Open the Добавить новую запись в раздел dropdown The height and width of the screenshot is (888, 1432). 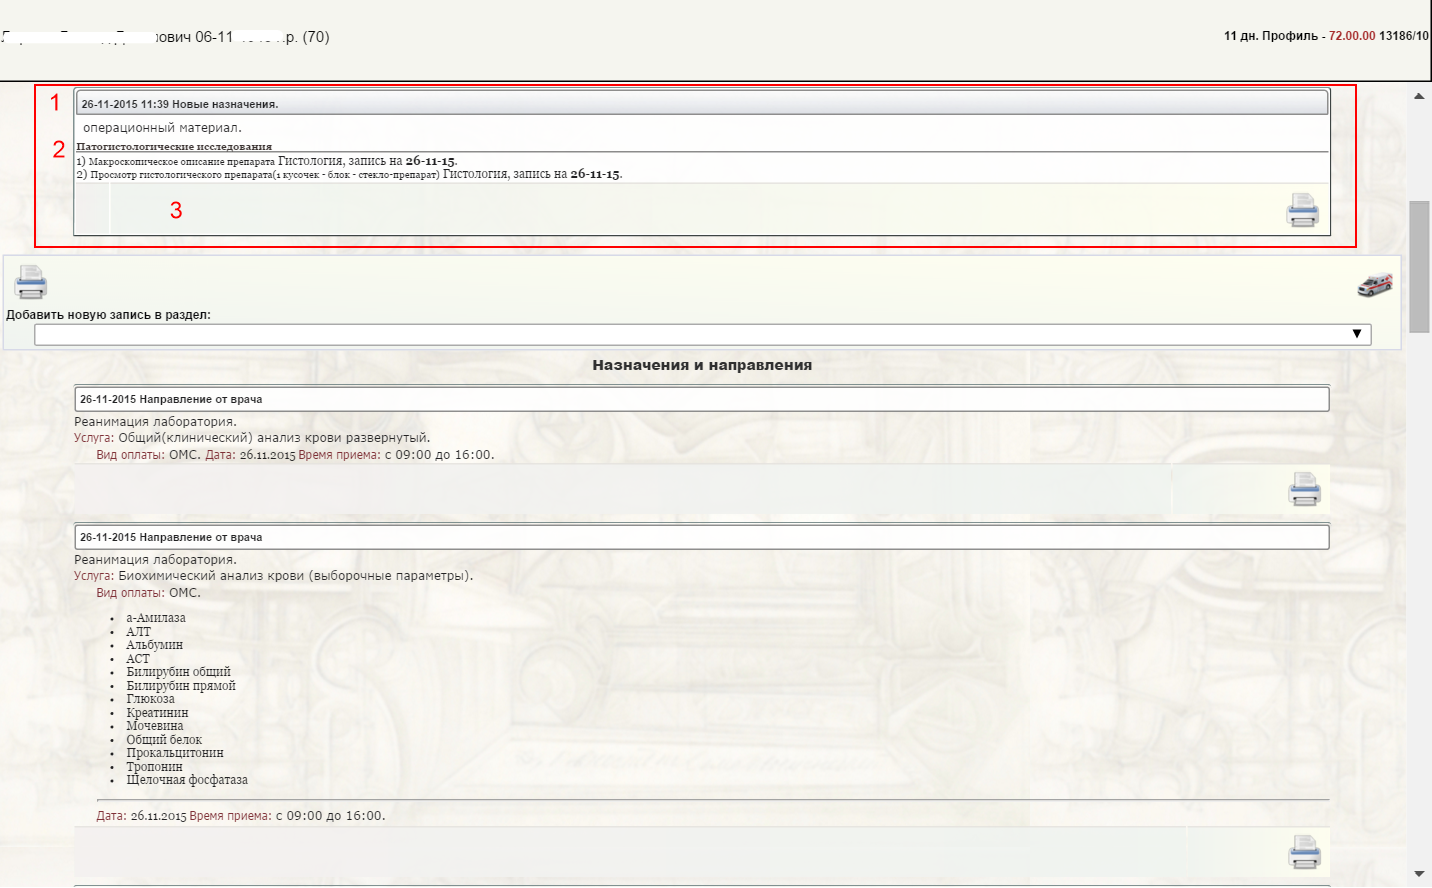click(702, 334)
